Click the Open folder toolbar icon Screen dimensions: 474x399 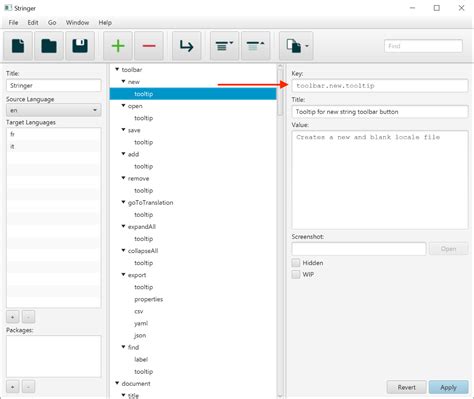click(x=49, y=46)
